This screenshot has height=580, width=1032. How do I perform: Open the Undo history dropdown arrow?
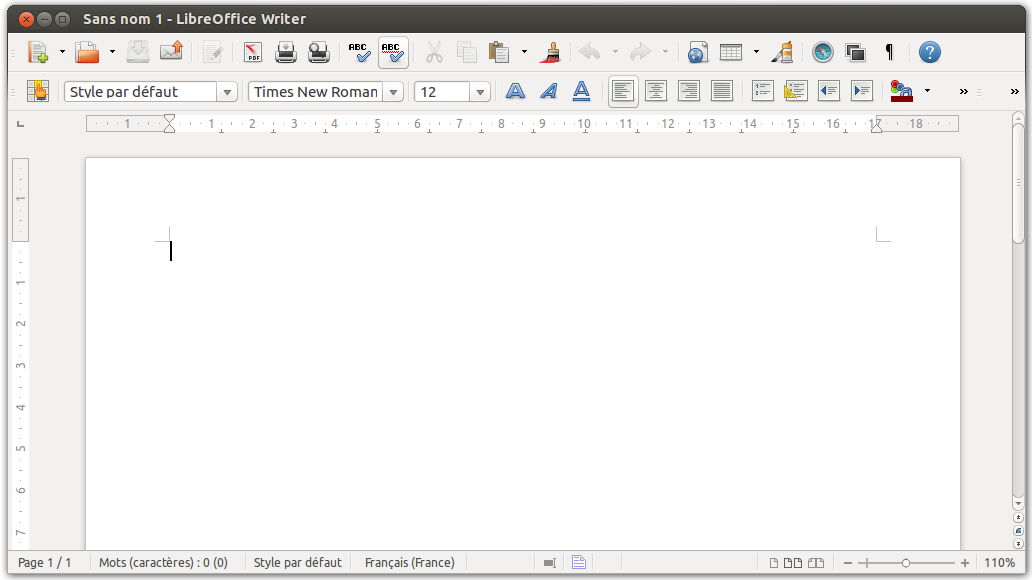point(615,52)
